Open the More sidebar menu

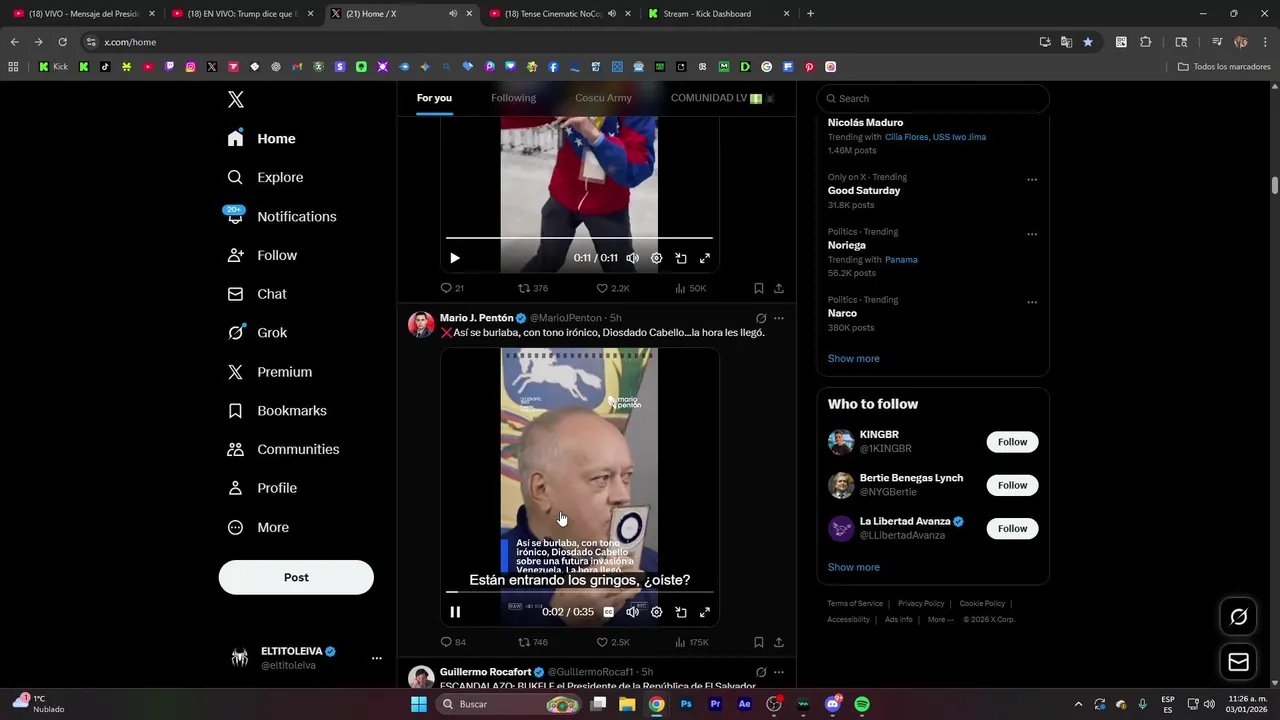click(258, 527)
